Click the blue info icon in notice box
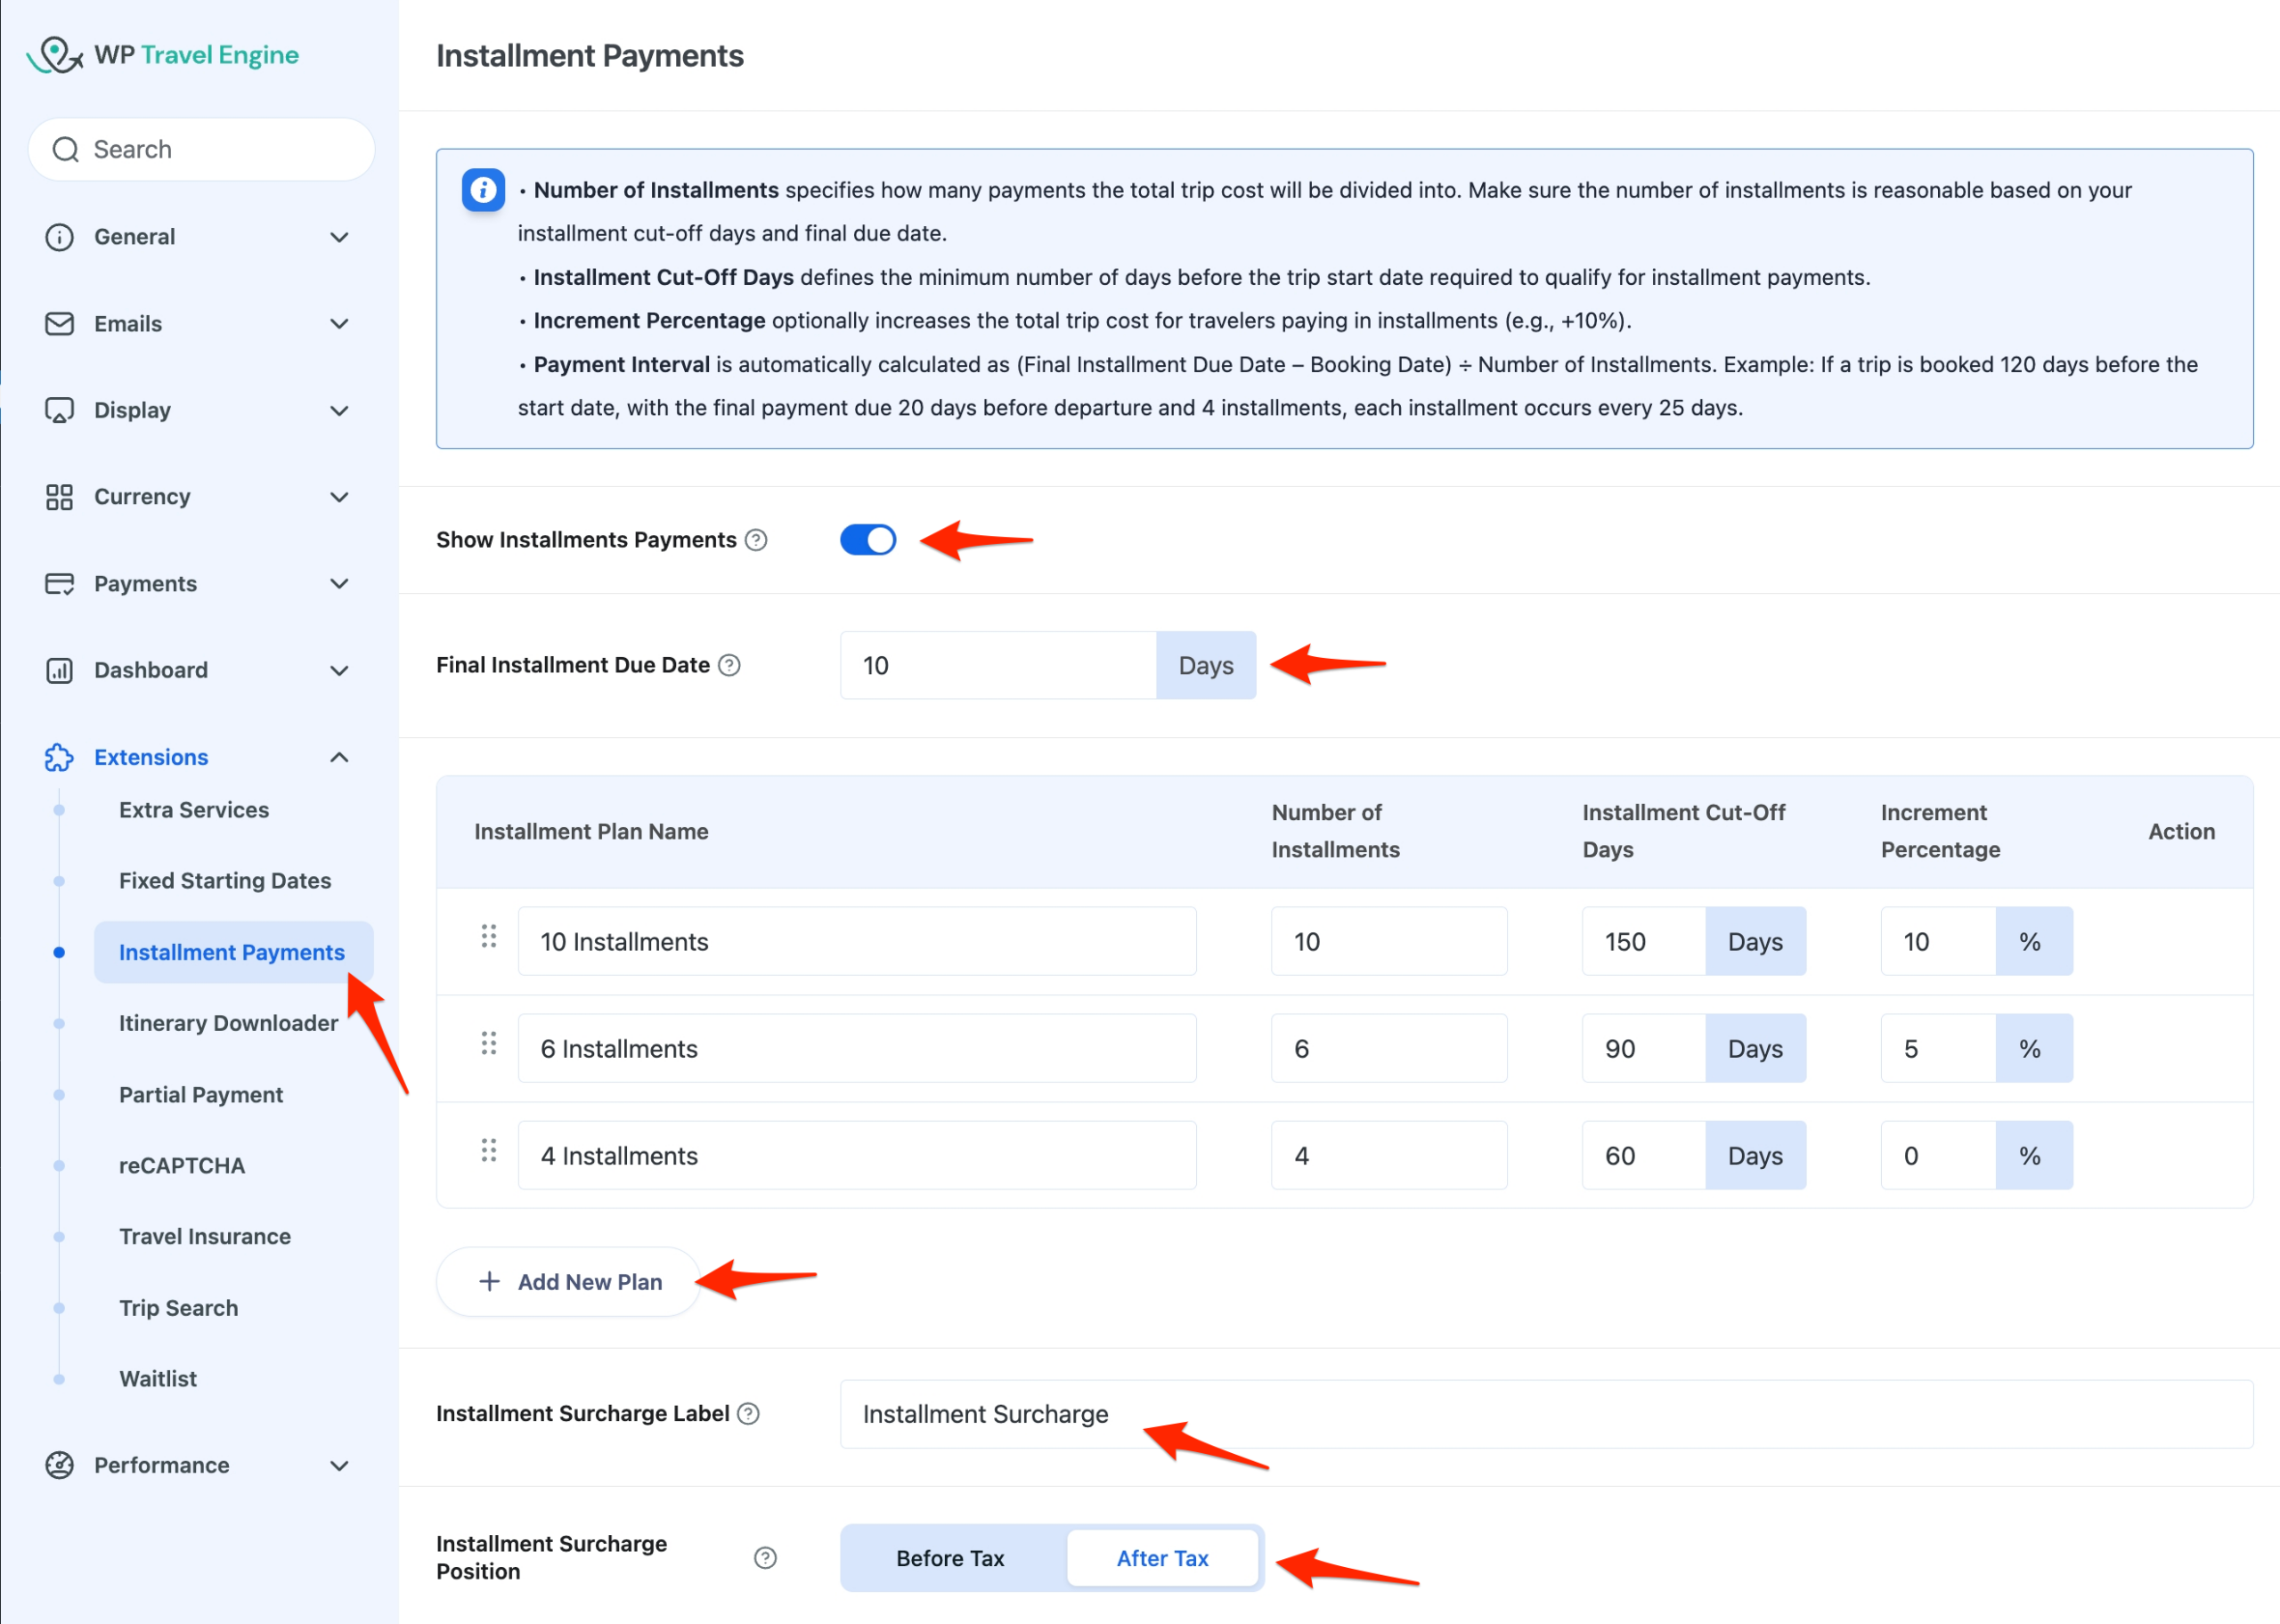Screen dimensions: 2280x1624 [x=483, y=190]
